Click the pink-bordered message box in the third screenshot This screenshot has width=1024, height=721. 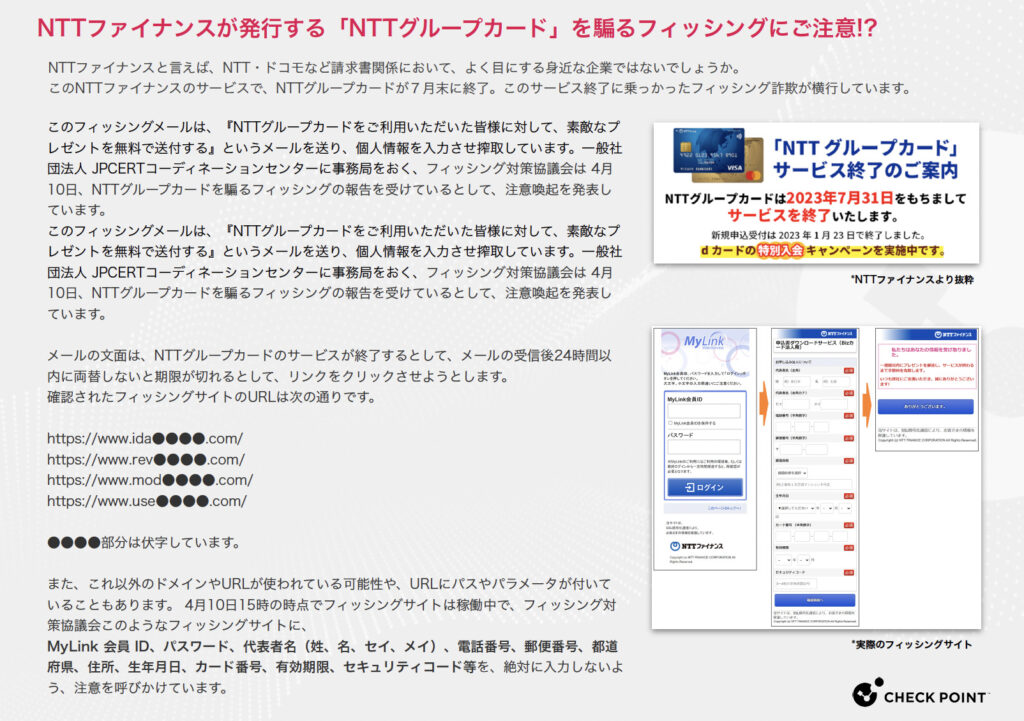click(x=927, y=367)
